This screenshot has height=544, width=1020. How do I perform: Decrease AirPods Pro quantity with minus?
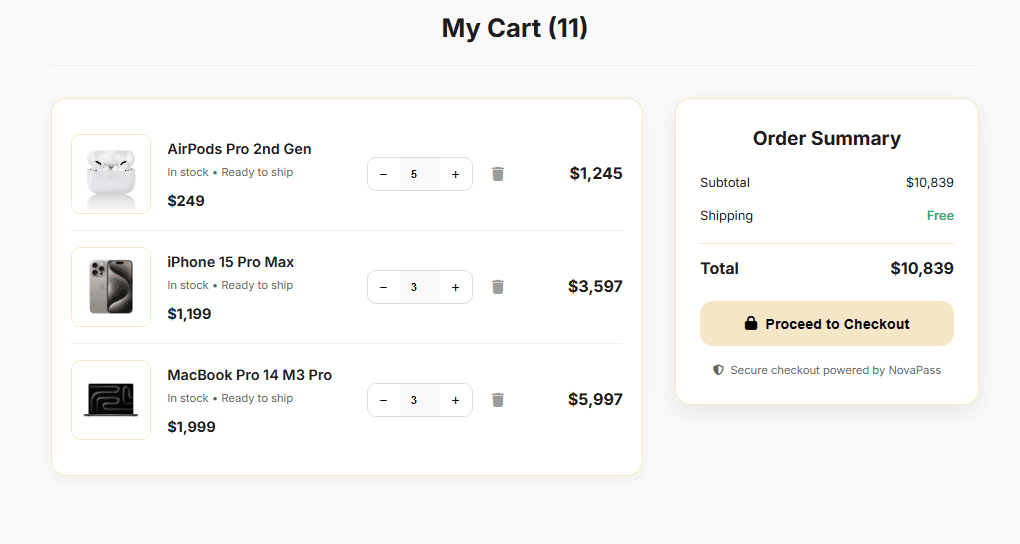pyautogui.click(x=384, y=174)
